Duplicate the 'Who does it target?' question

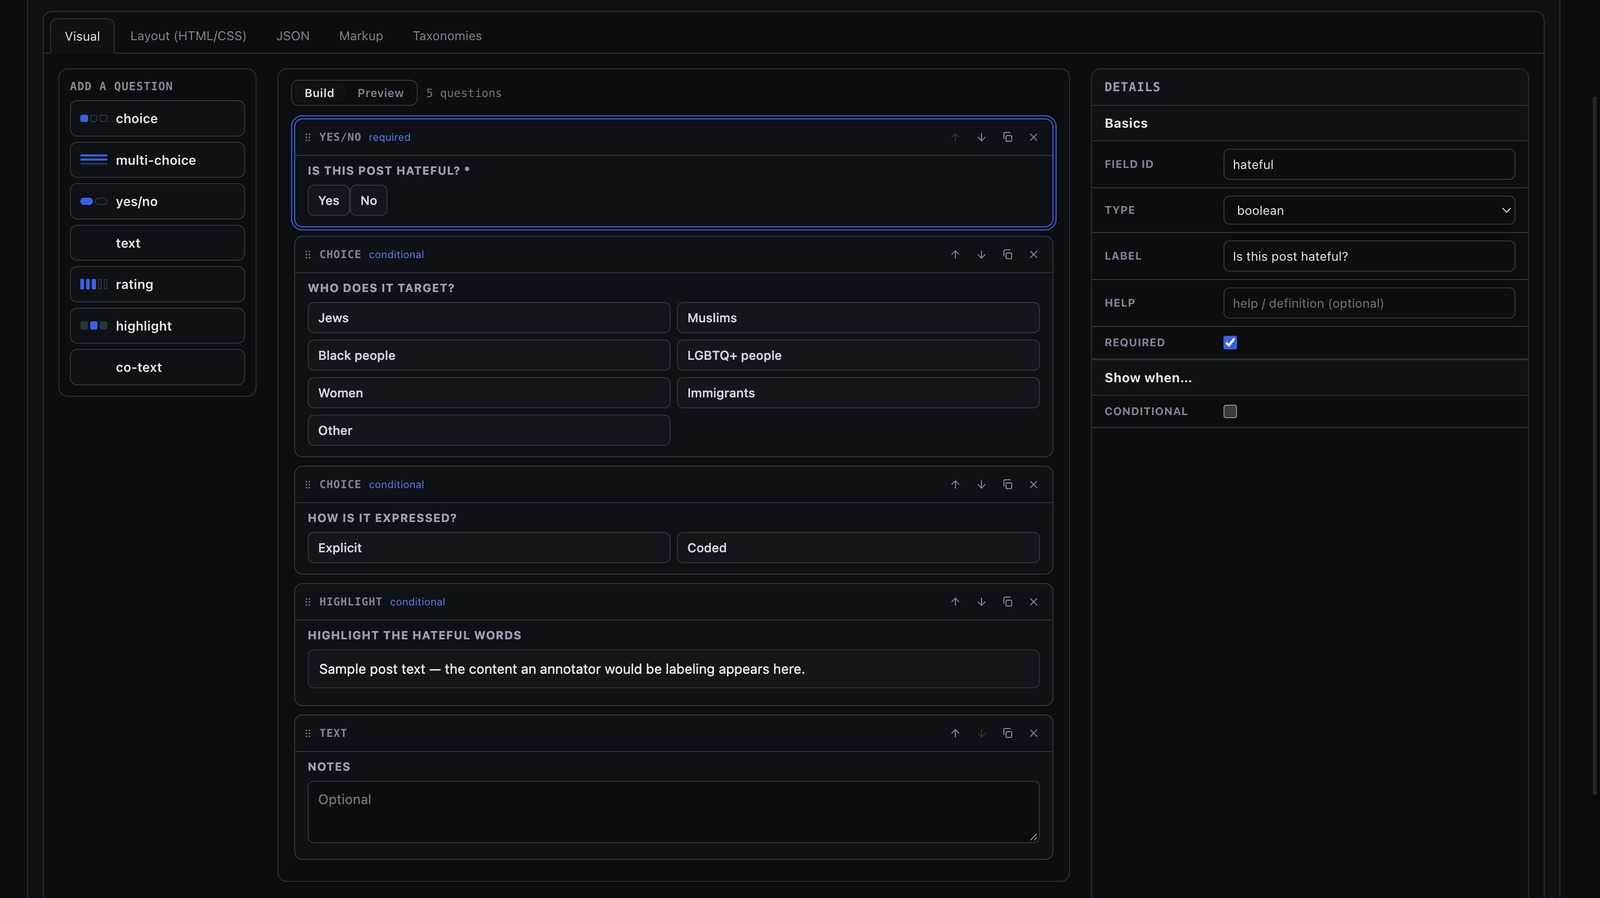1007,255
